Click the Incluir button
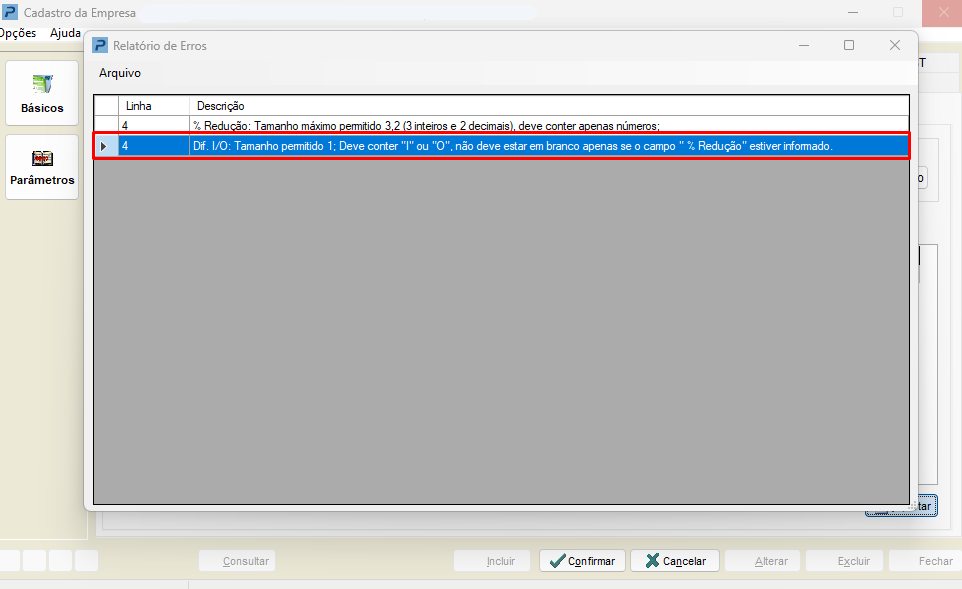Viewport: 962px width, 589px height. click(x=492, y=561)
